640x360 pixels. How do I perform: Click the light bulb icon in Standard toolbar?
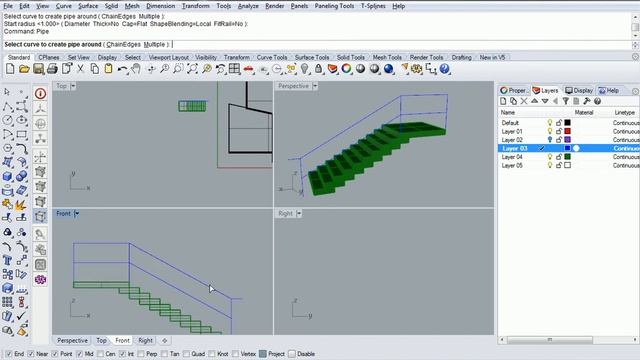coord(304,69)
